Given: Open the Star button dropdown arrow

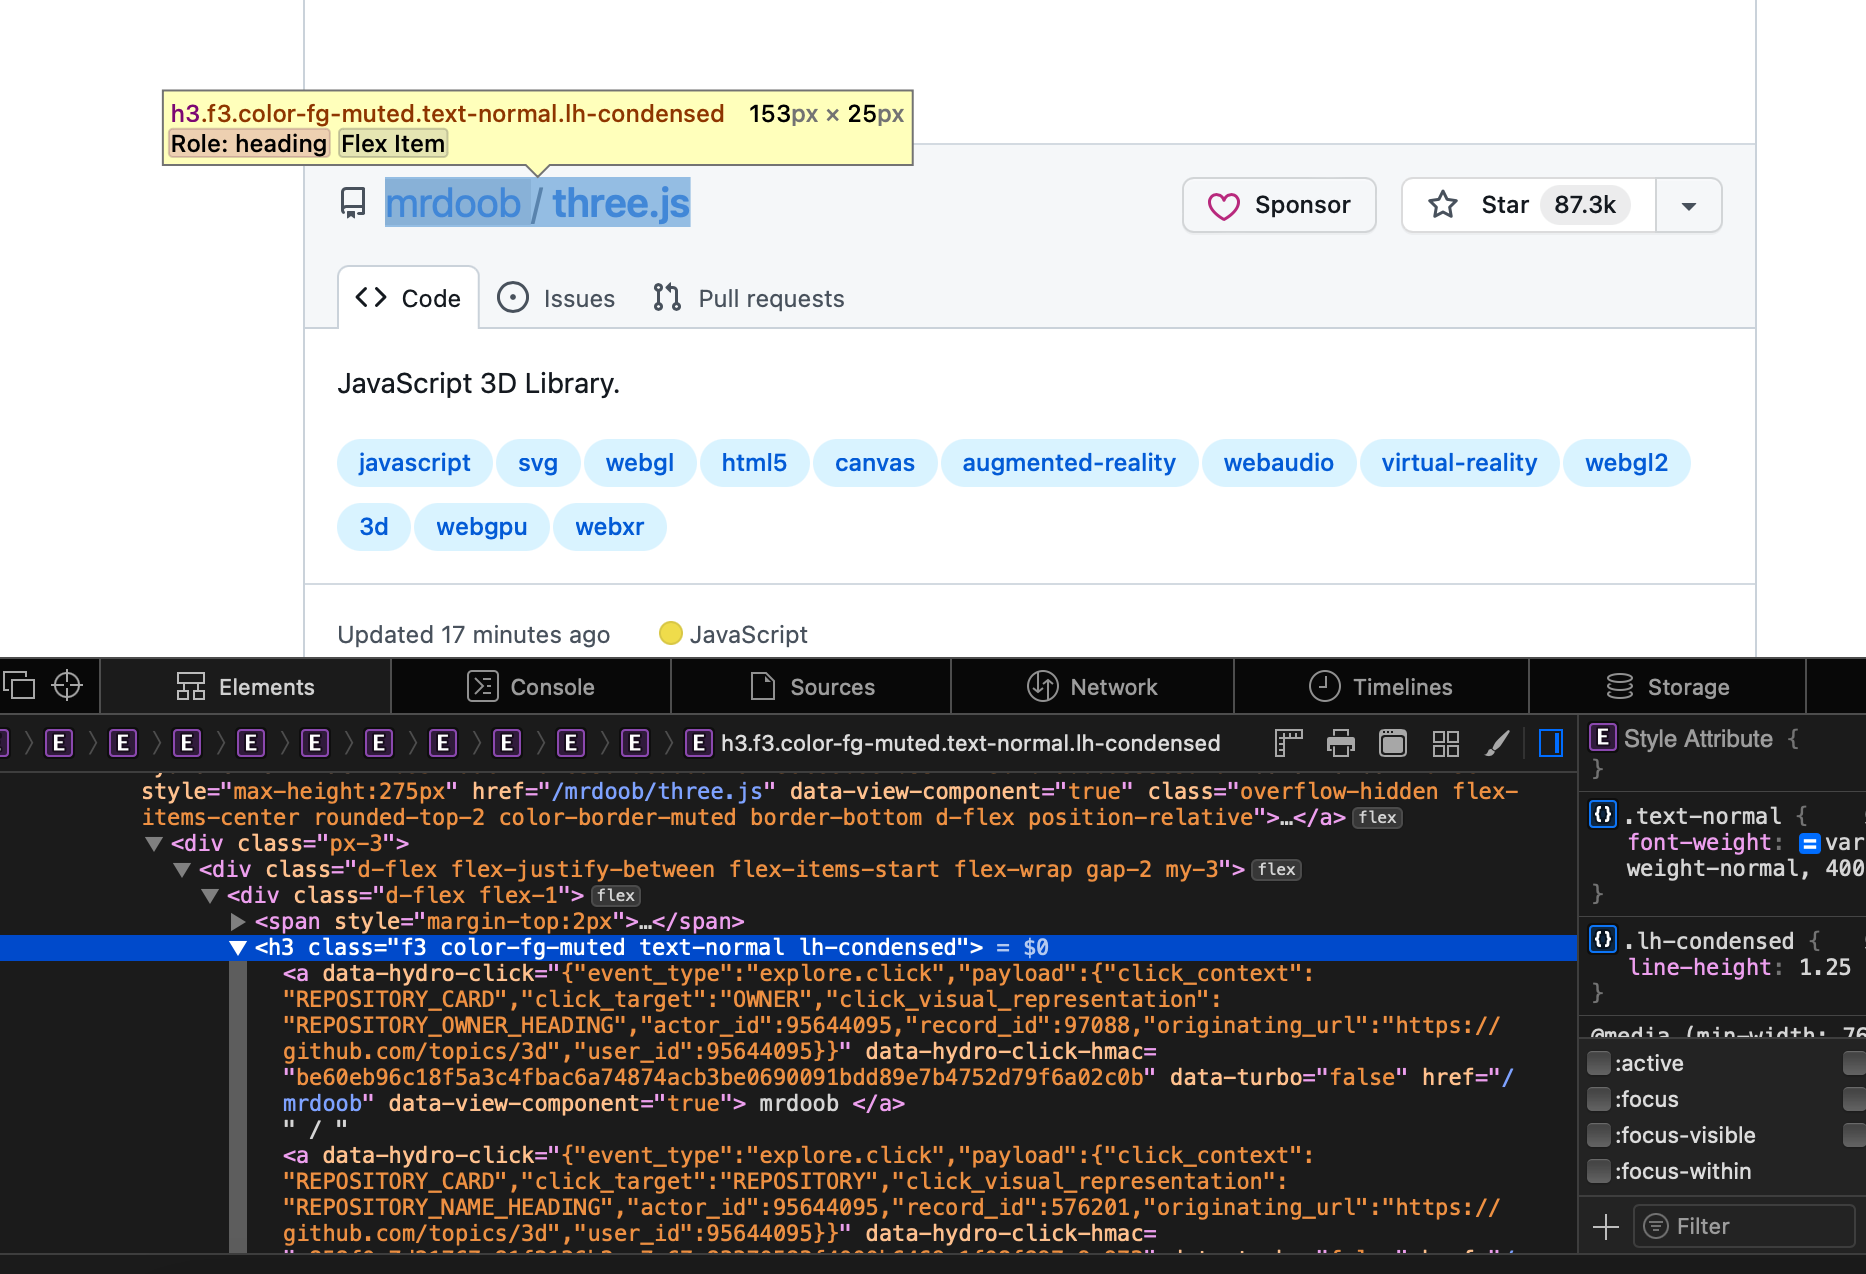Looking at the screenshot, I should (x=1689, y=205).
